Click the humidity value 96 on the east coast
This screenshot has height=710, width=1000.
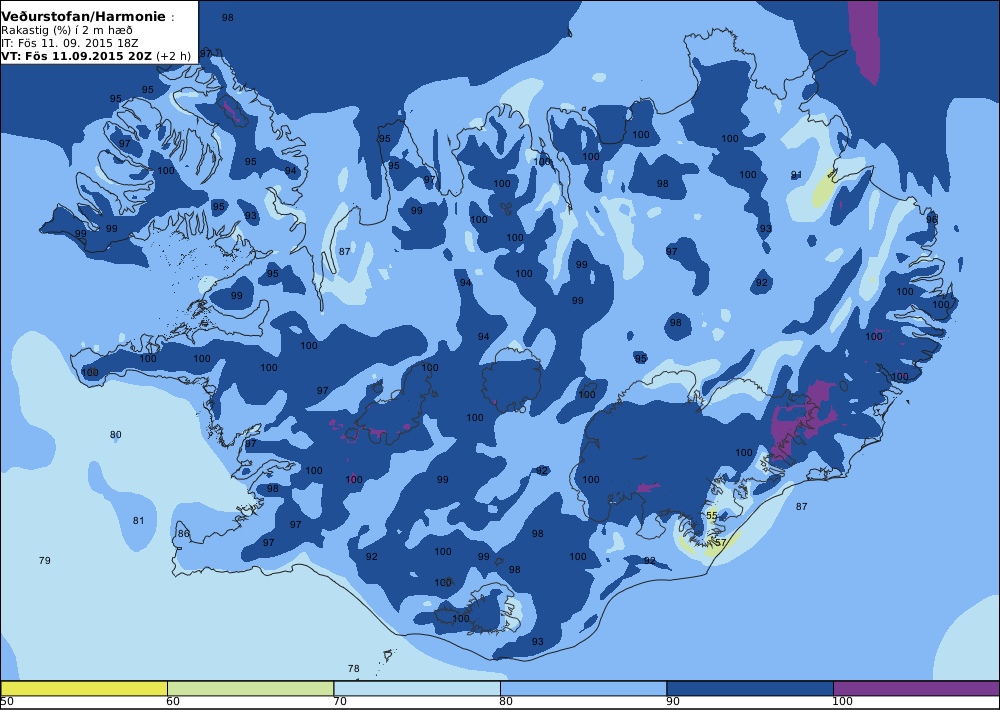tap(932, 219)
